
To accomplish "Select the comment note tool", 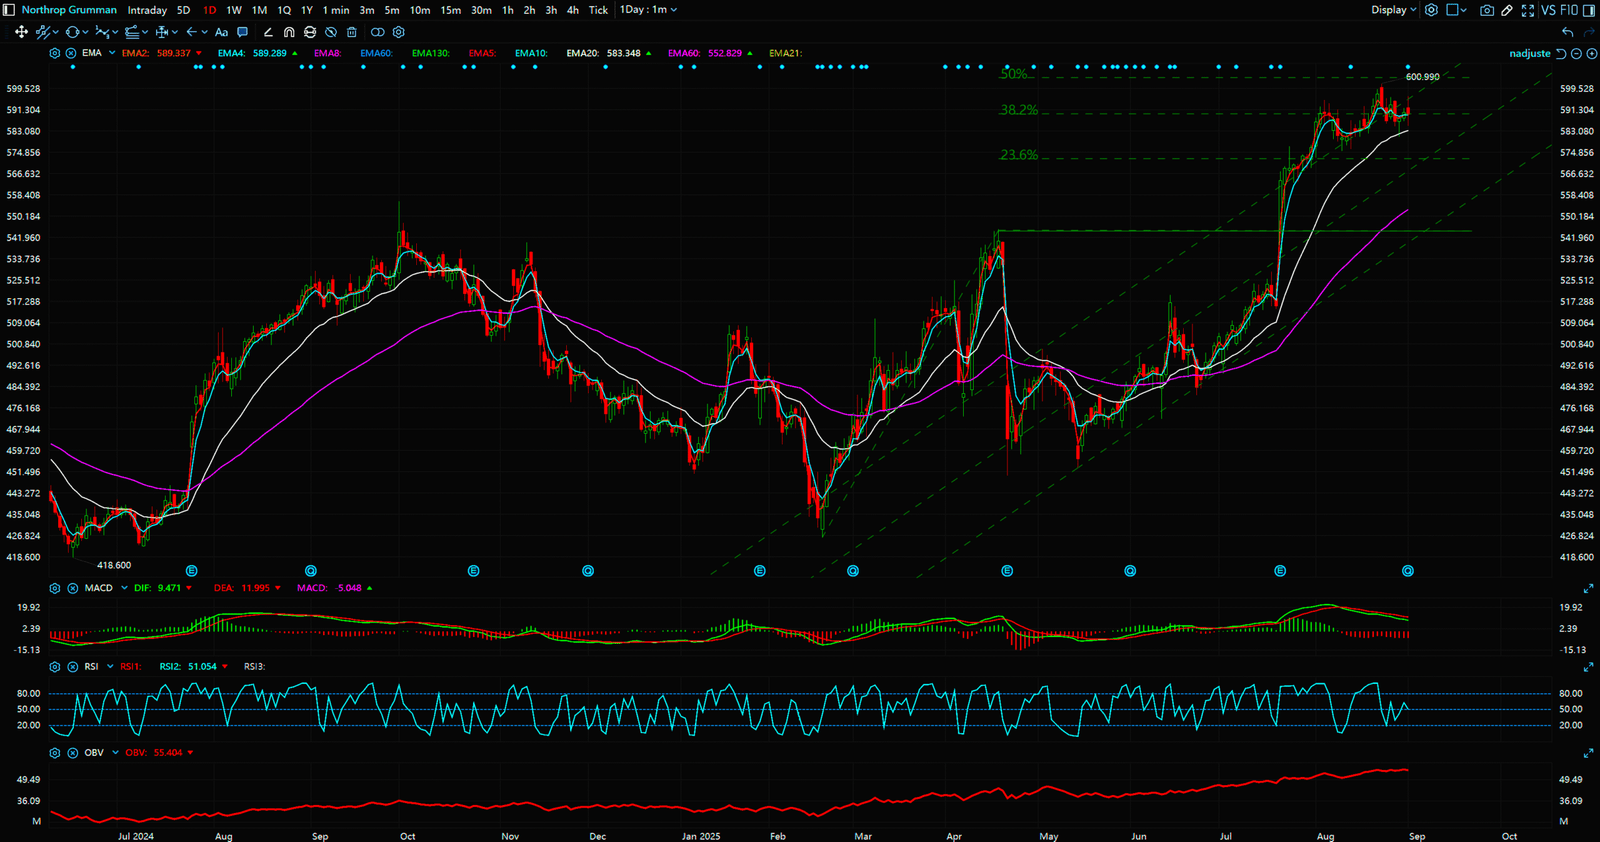I will [242, 32].
